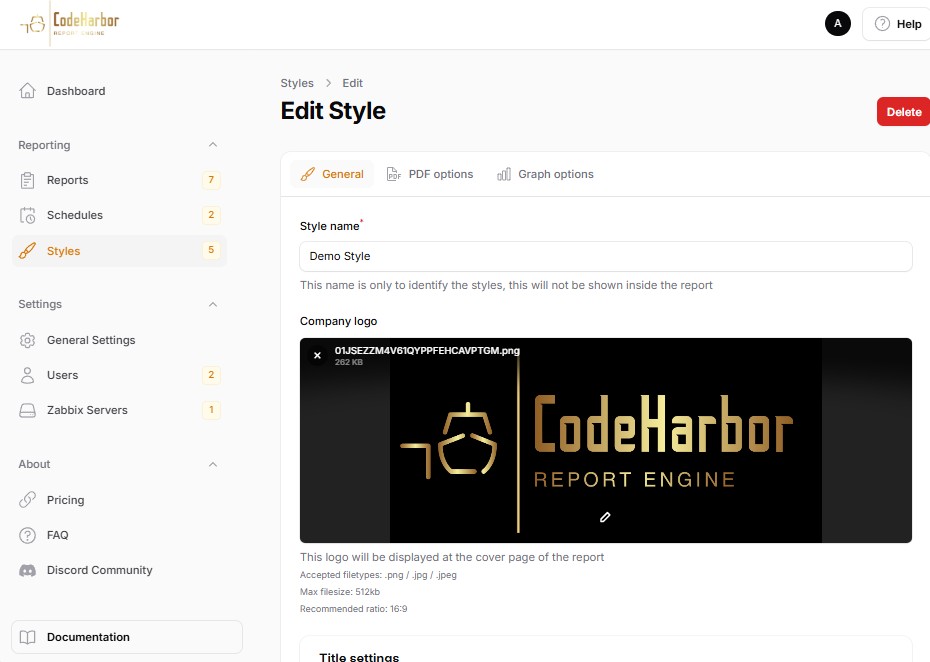Click Edit in the breadcrumb
930x662 pixels.
point(352,83)
